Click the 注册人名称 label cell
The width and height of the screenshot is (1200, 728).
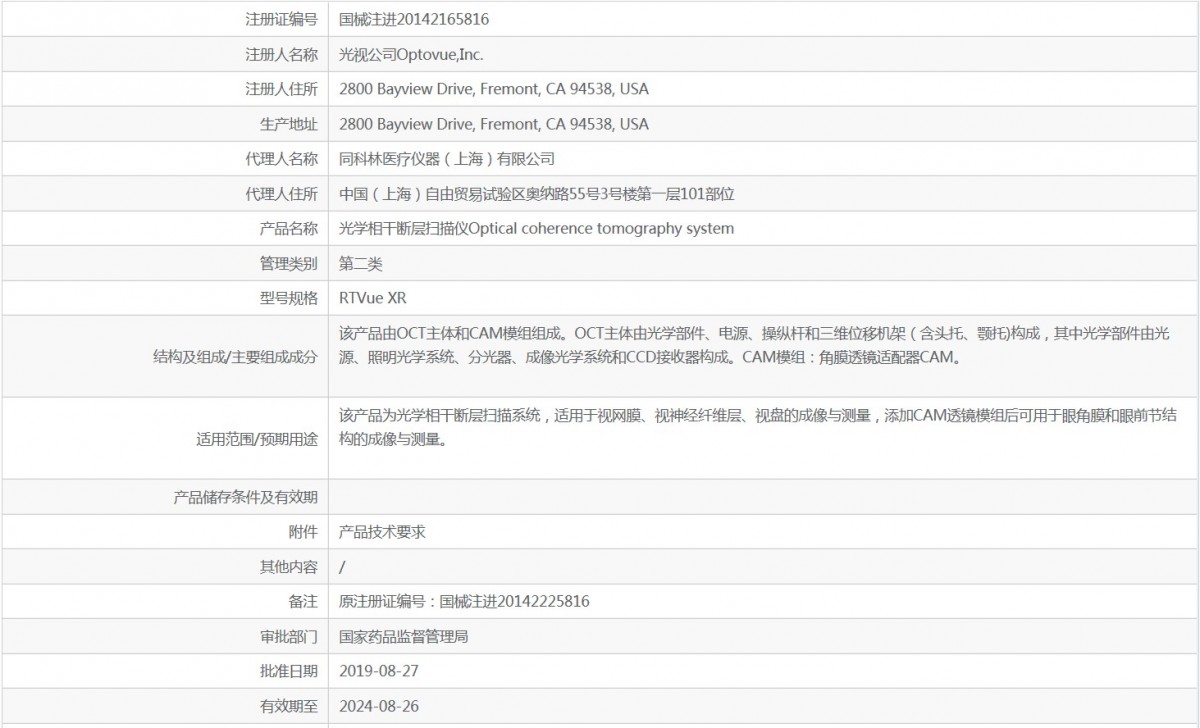pos(281,54)
